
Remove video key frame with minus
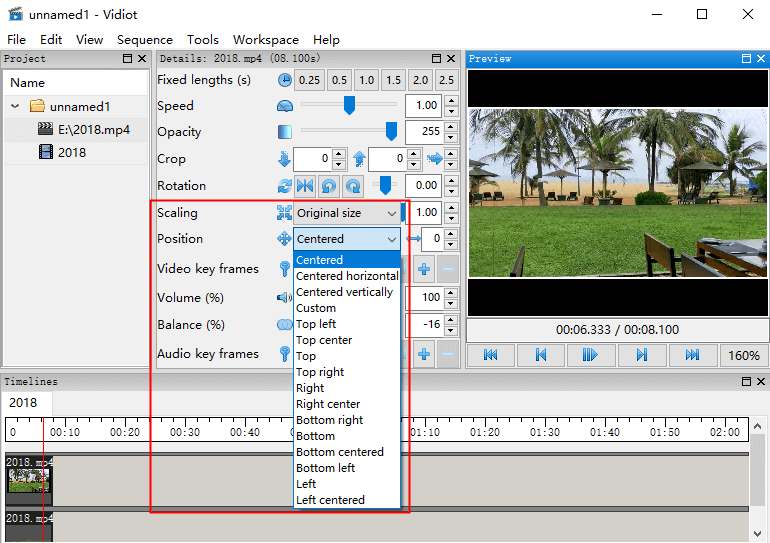pyautogui.click(x=448, y=269)
